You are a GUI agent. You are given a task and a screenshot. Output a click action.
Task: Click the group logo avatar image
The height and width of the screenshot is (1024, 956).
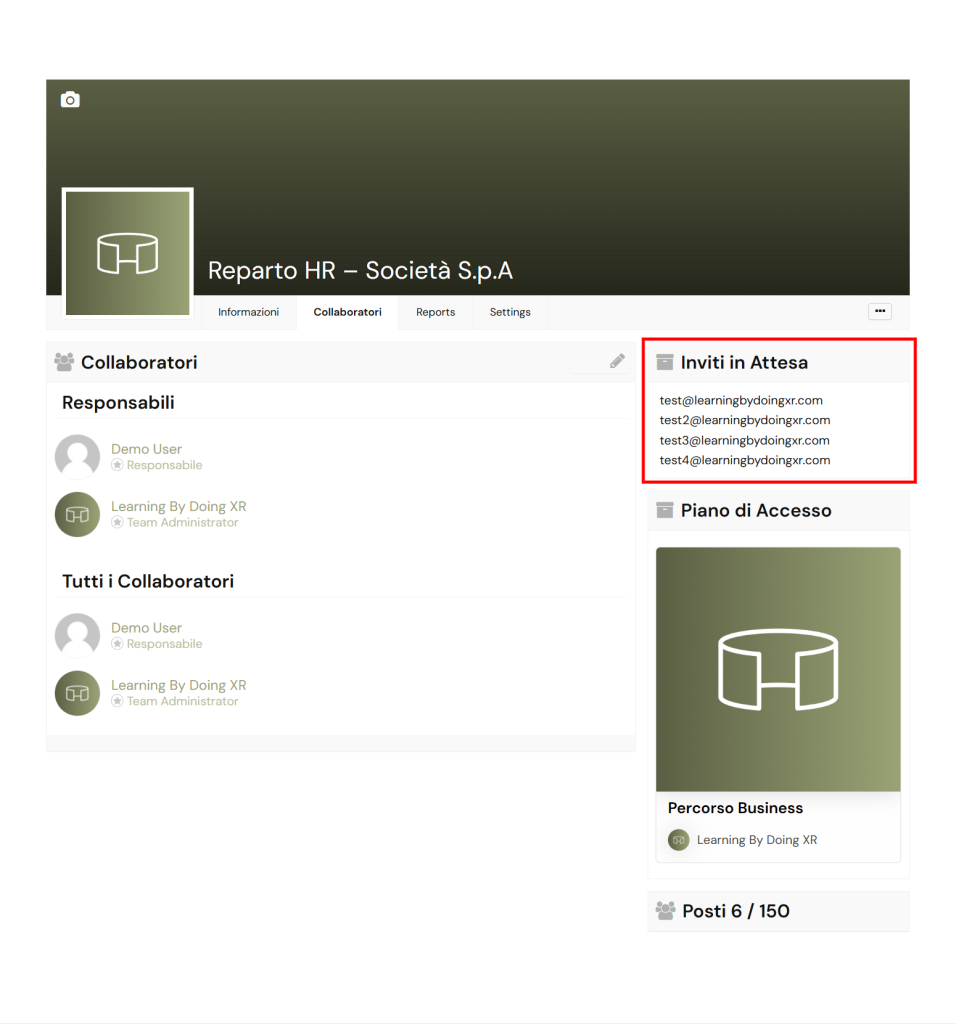pos(127,253)
